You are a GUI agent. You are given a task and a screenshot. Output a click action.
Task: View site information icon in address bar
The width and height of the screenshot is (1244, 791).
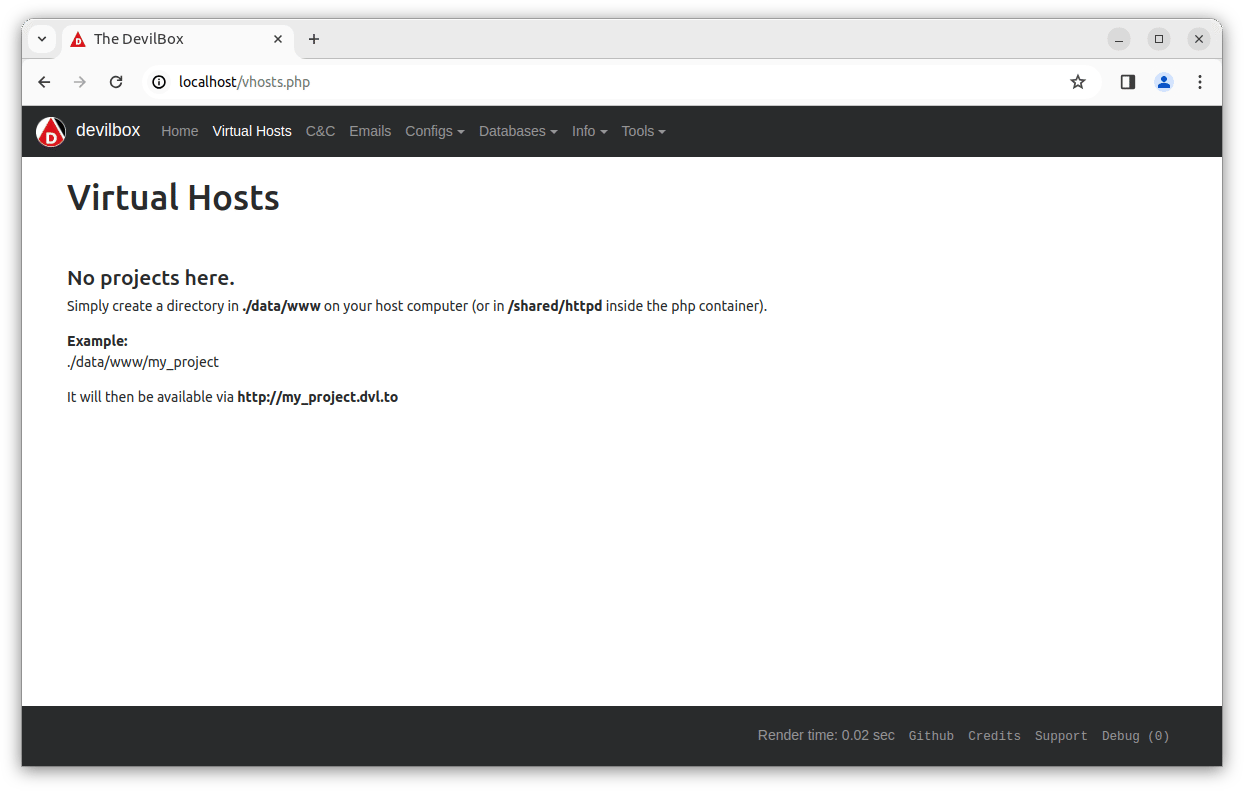point(159,82)
